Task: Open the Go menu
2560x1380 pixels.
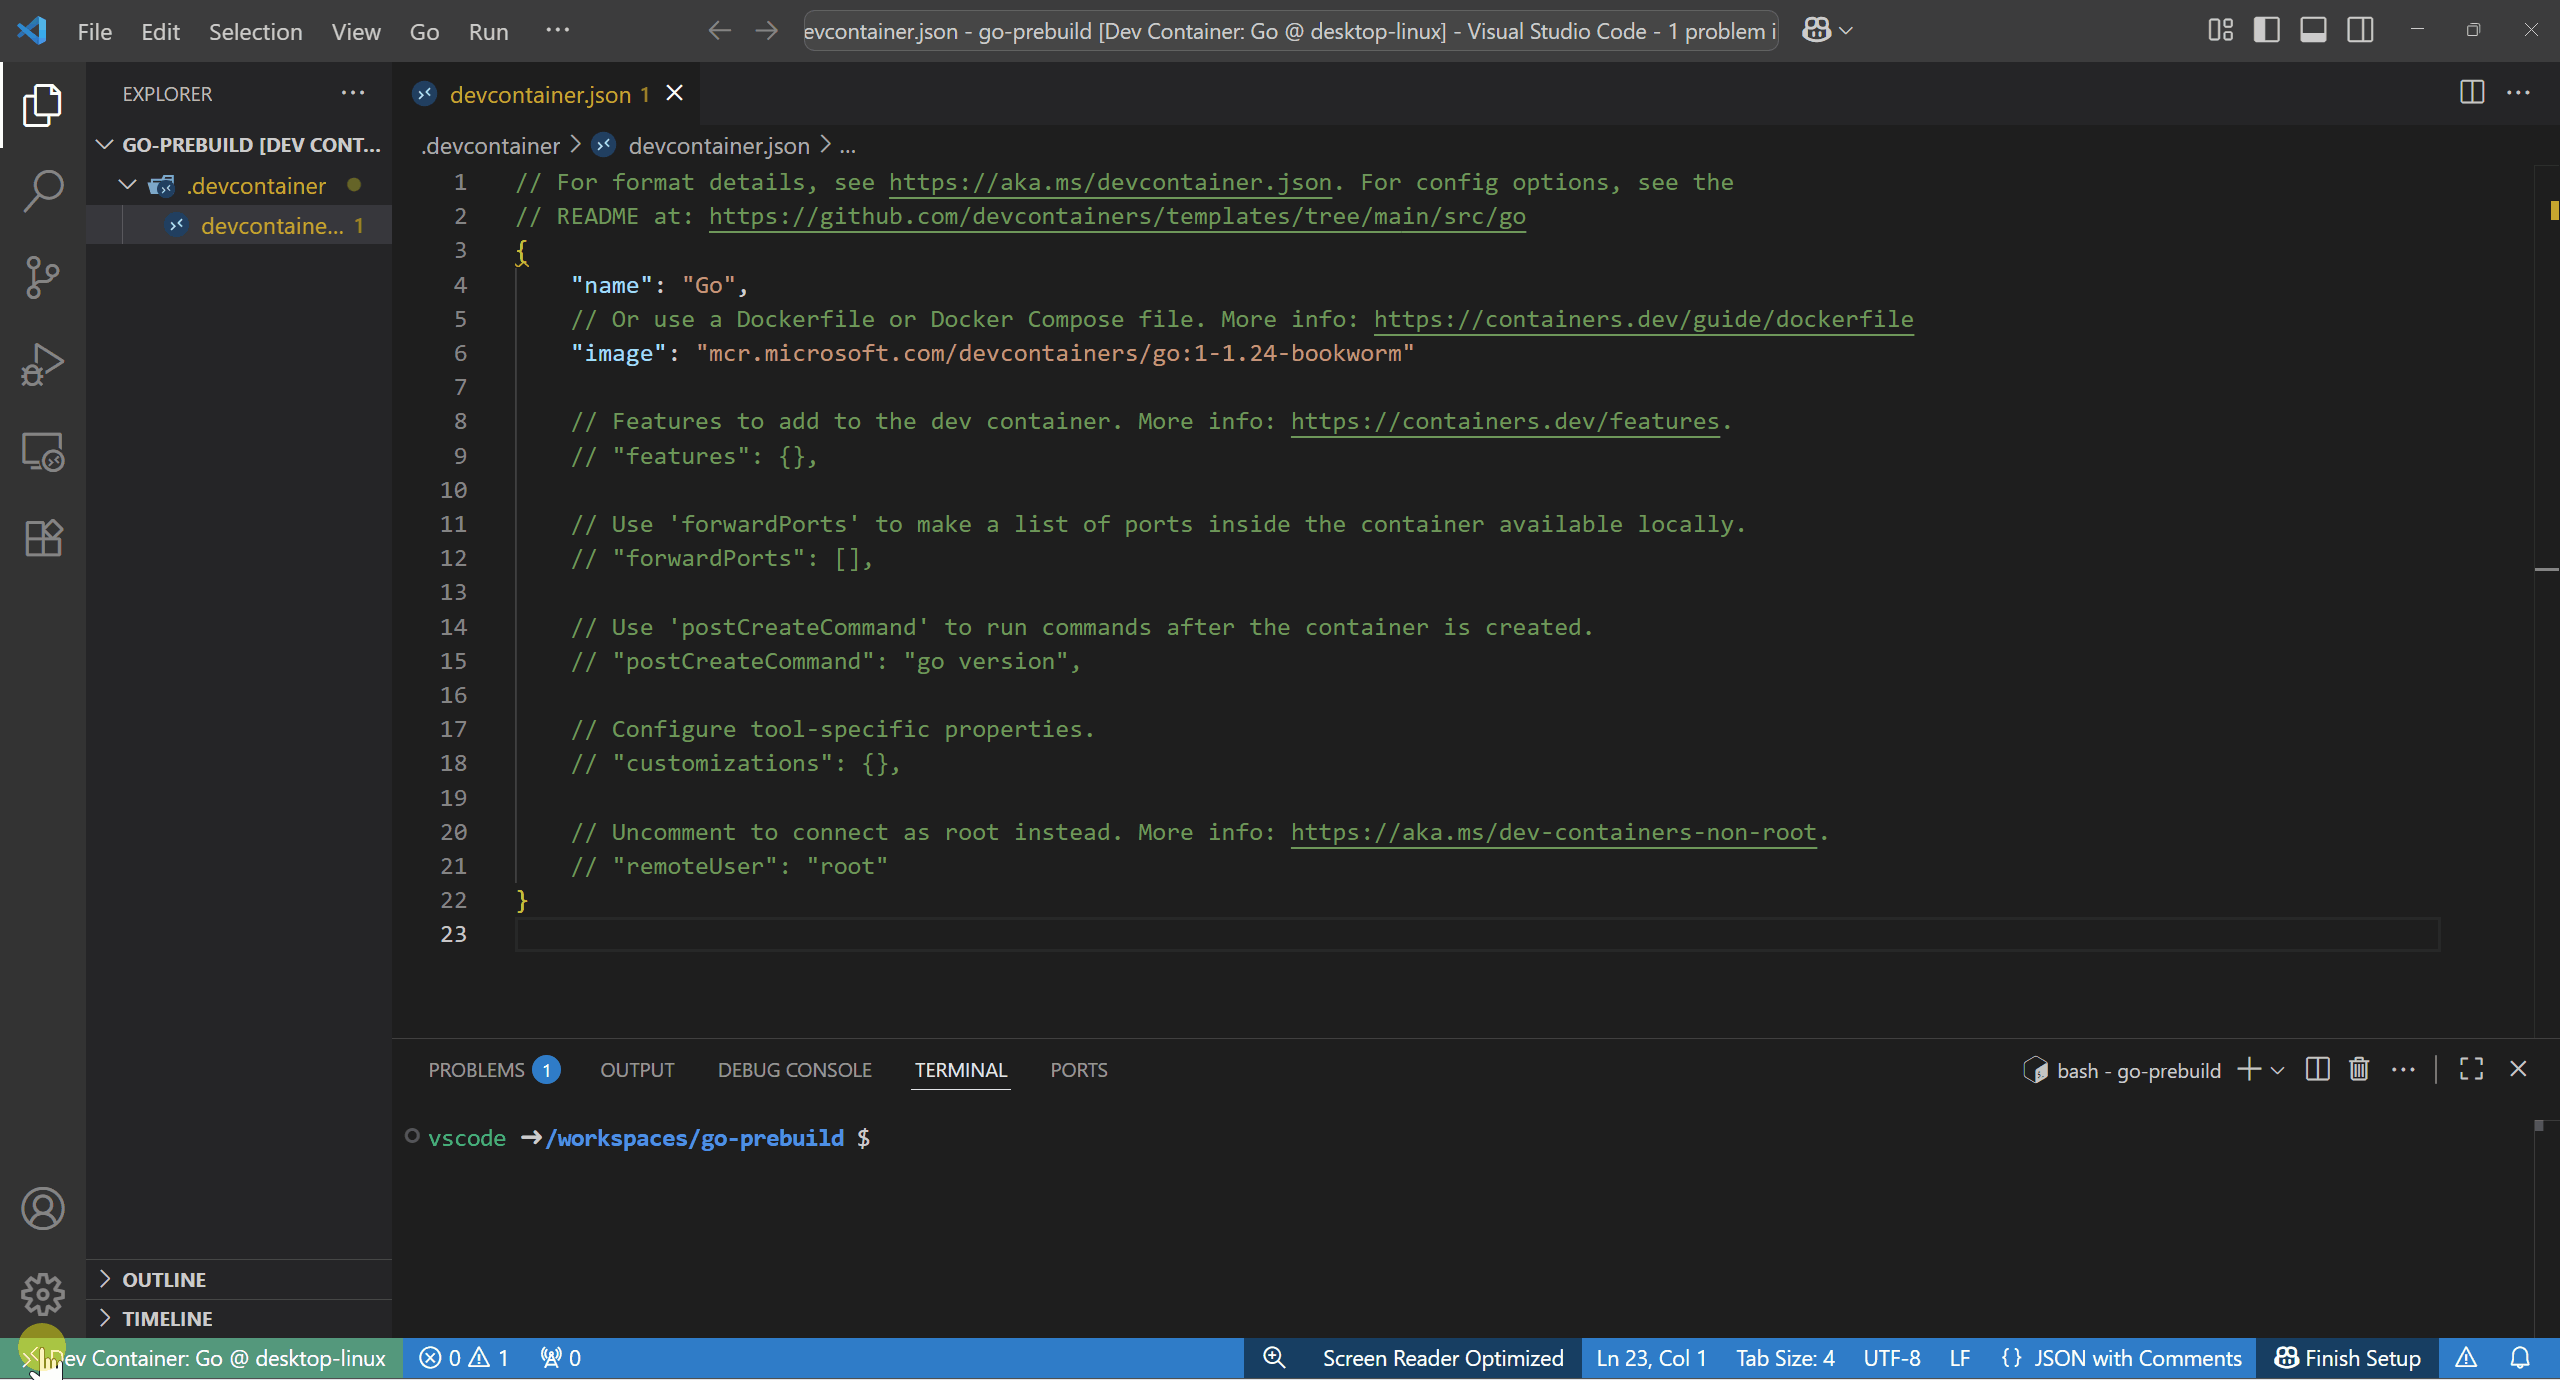Action: tap(424, 31)
